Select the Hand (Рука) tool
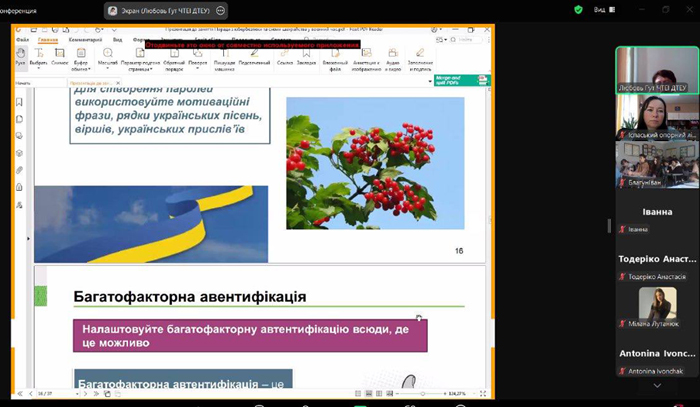 21,57
